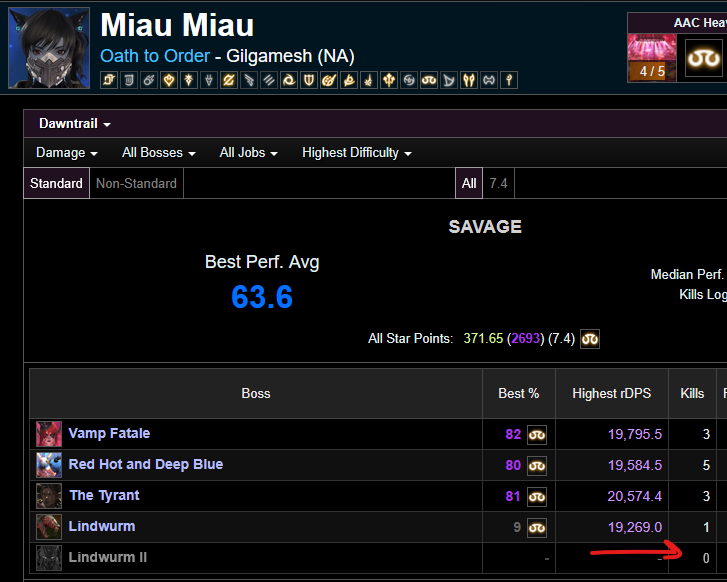Select the Dancer job icon
This screenshot has width=727, height=582.
click(x=169, y=80)
